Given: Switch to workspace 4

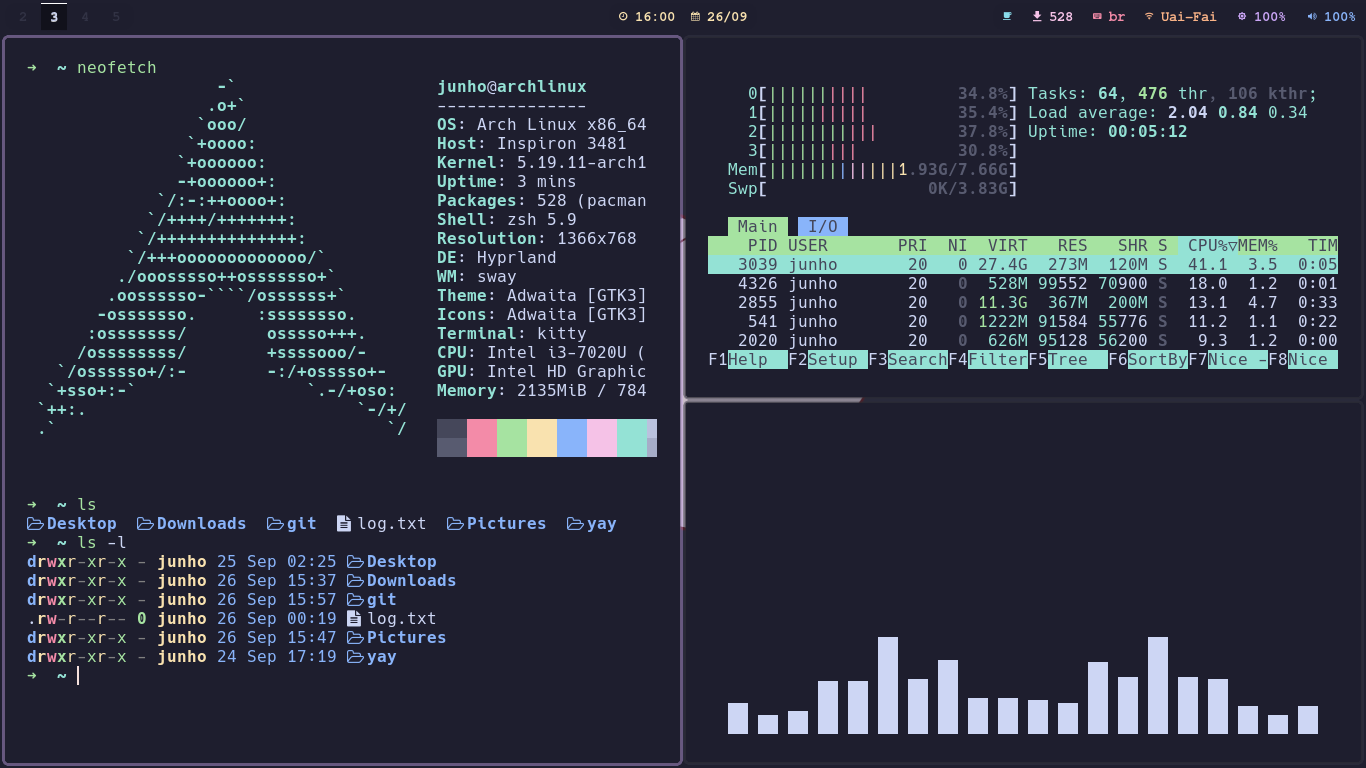Looking at the screenshot, I should click(x=85, y=16).
